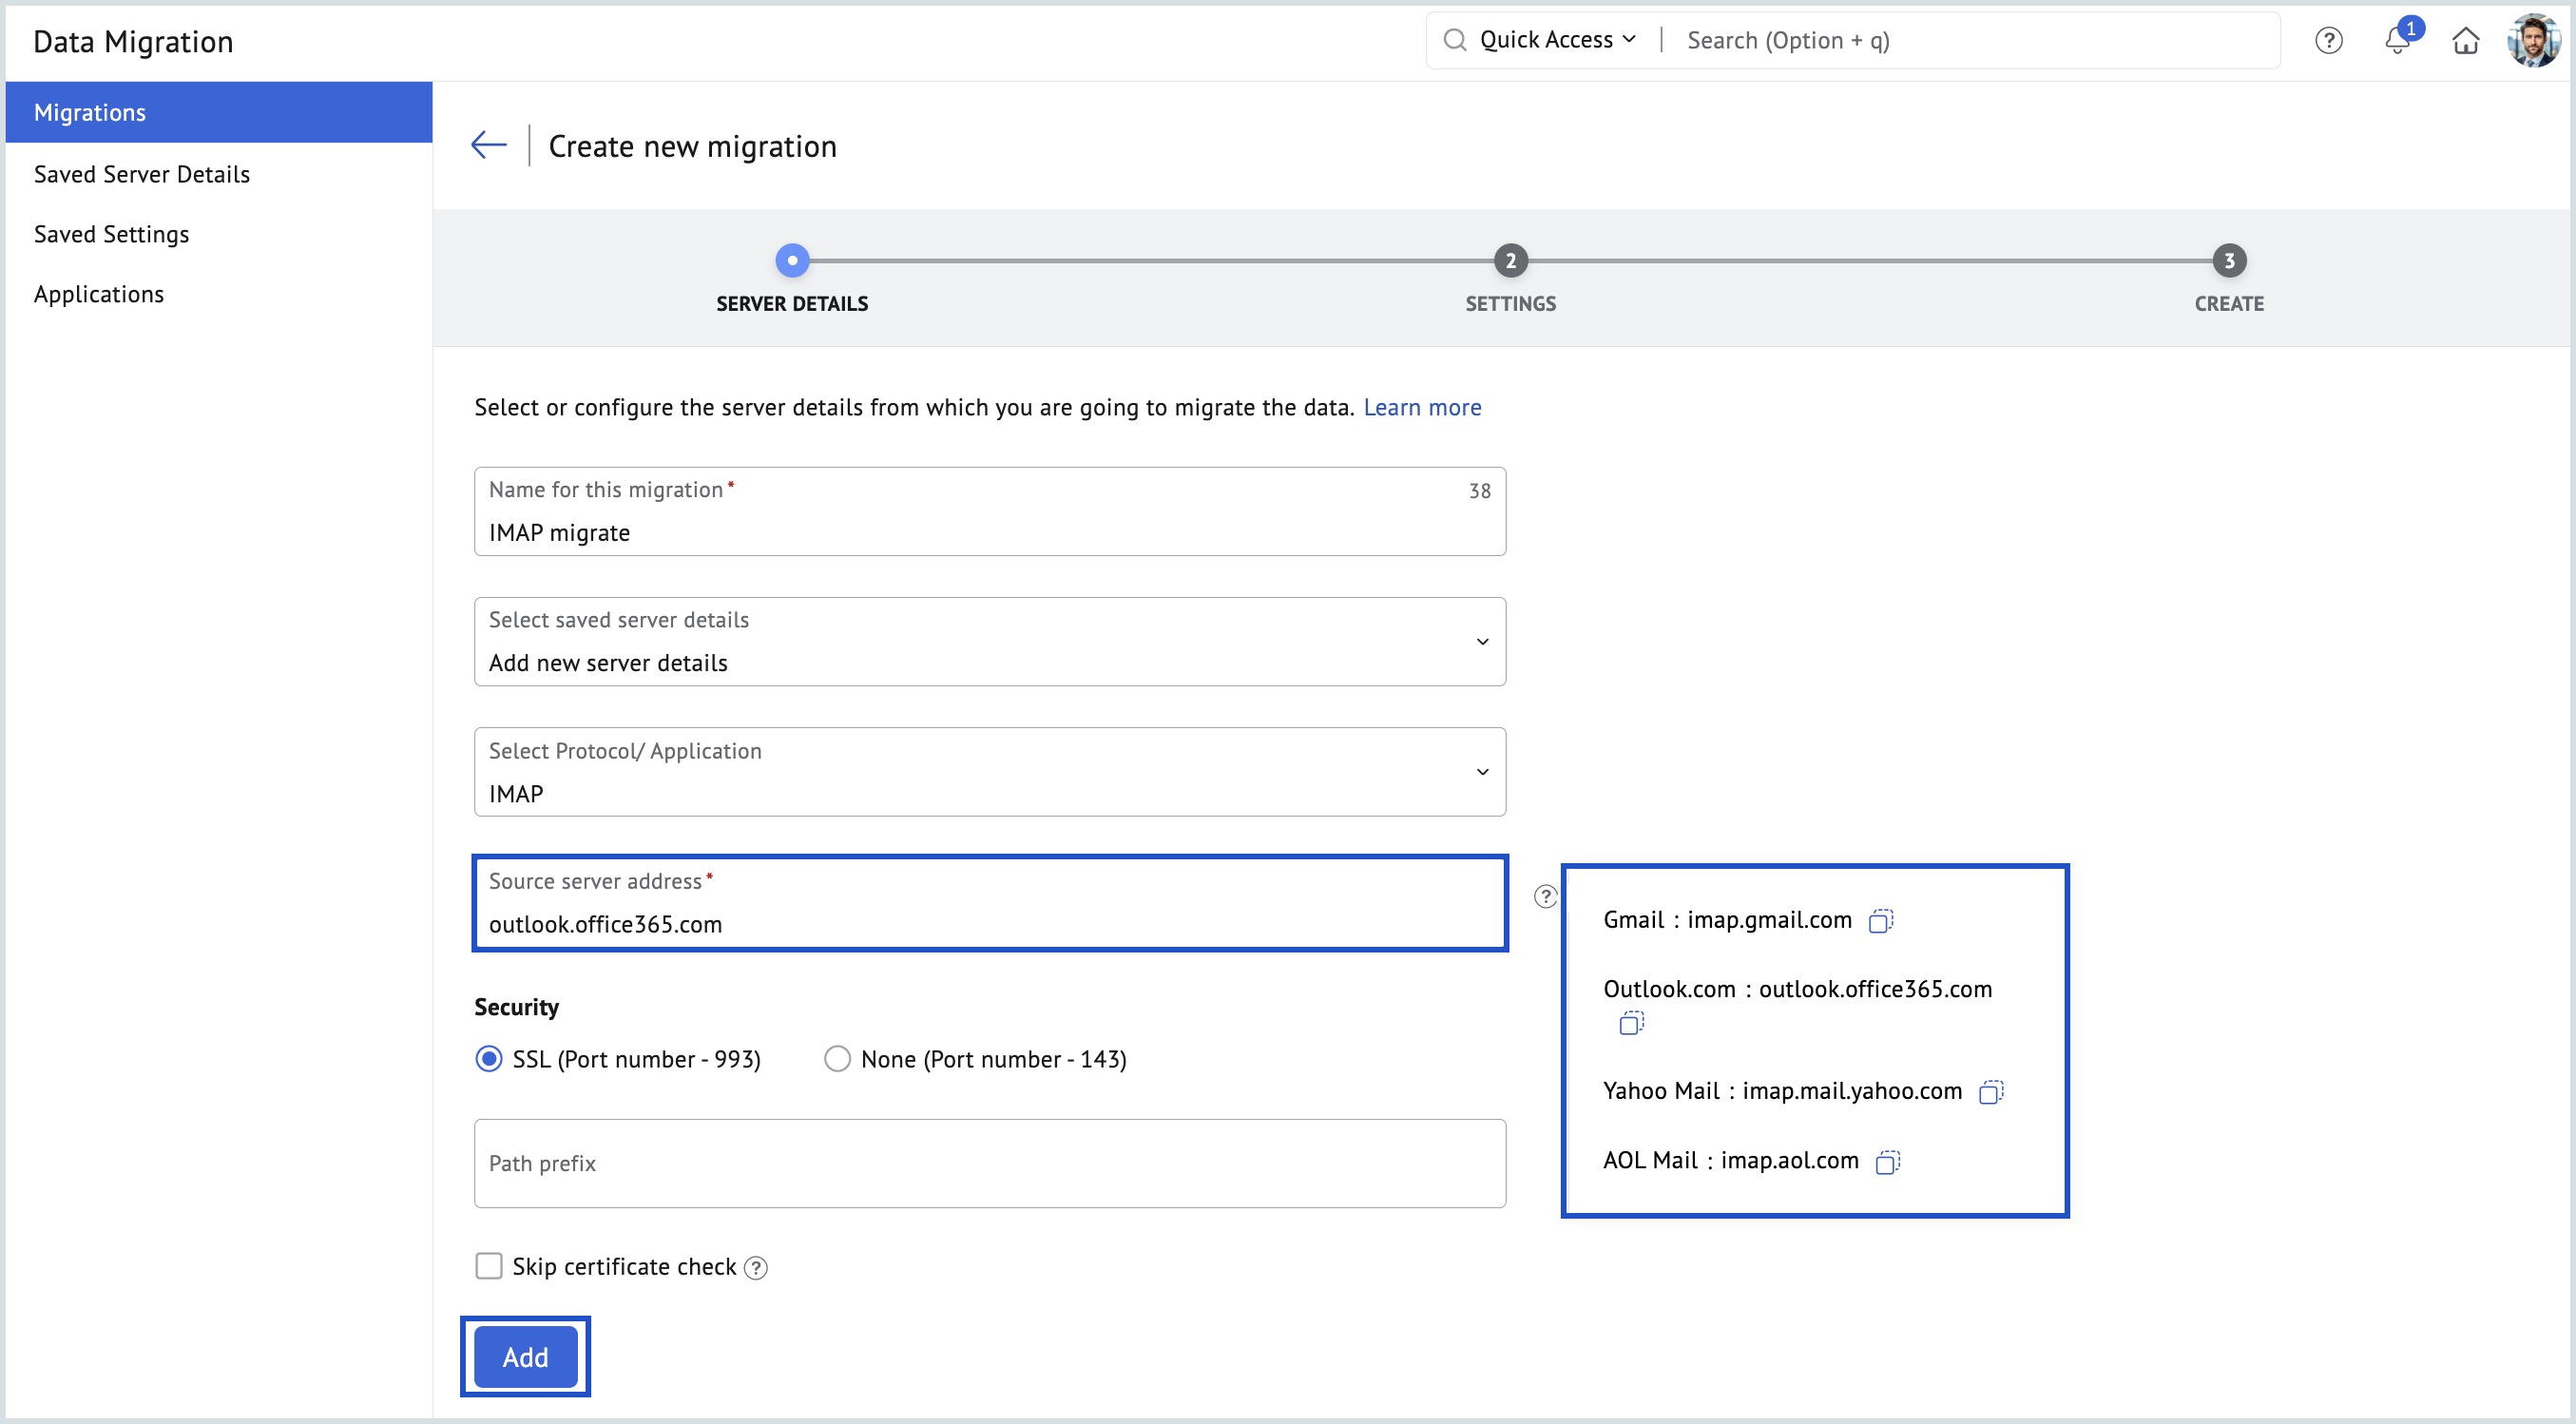Select the SSL Port 993 security option
The image size is (2576, 1424).
pos(488,1058)
